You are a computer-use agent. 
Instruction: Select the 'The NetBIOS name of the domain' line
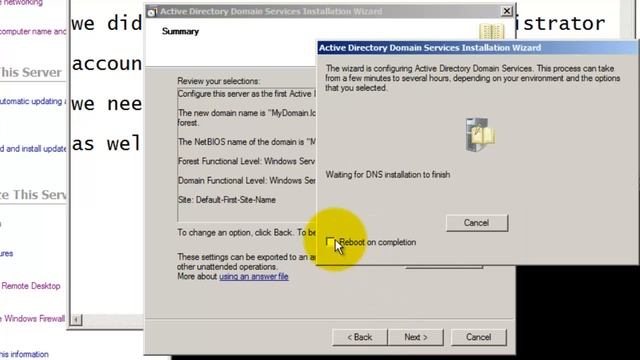pos(247,142)
